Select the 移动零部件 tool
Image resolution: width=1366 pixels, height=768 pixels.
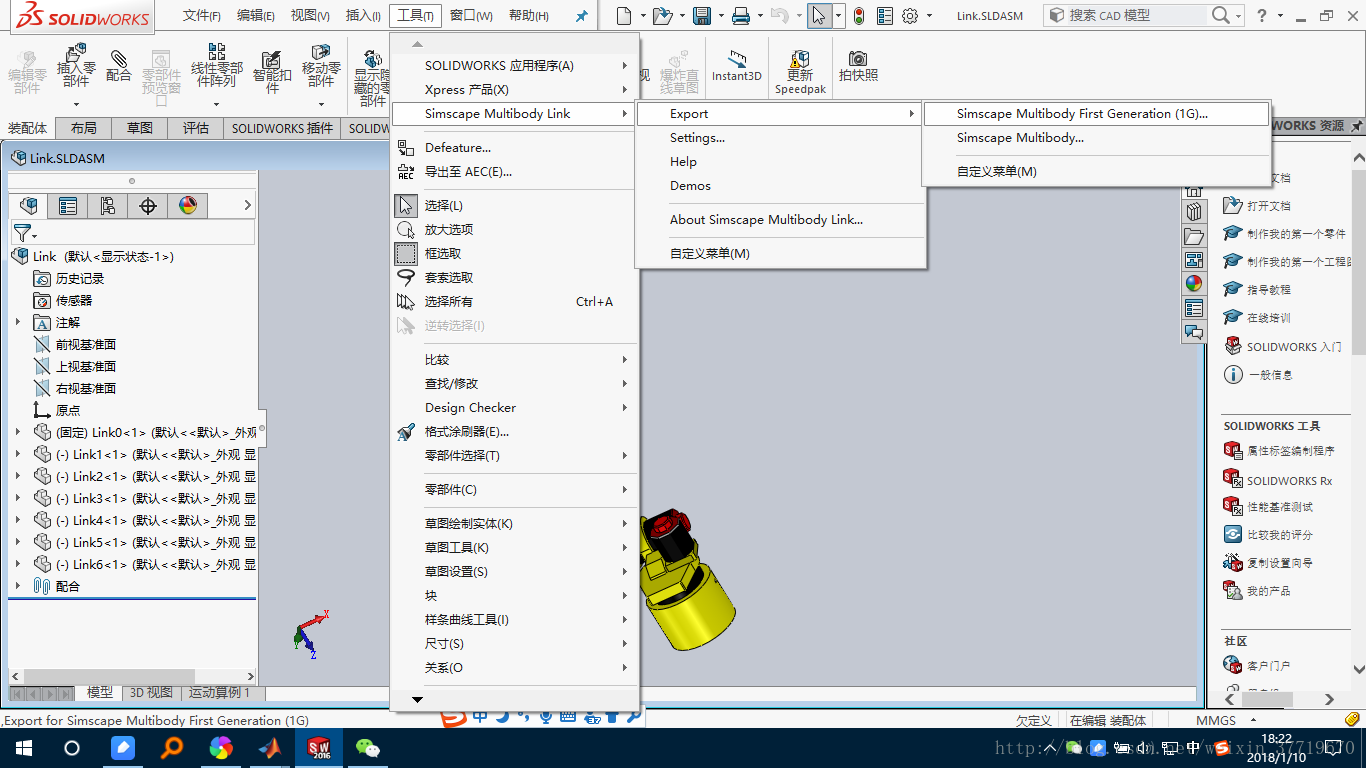tap(321, 66)
